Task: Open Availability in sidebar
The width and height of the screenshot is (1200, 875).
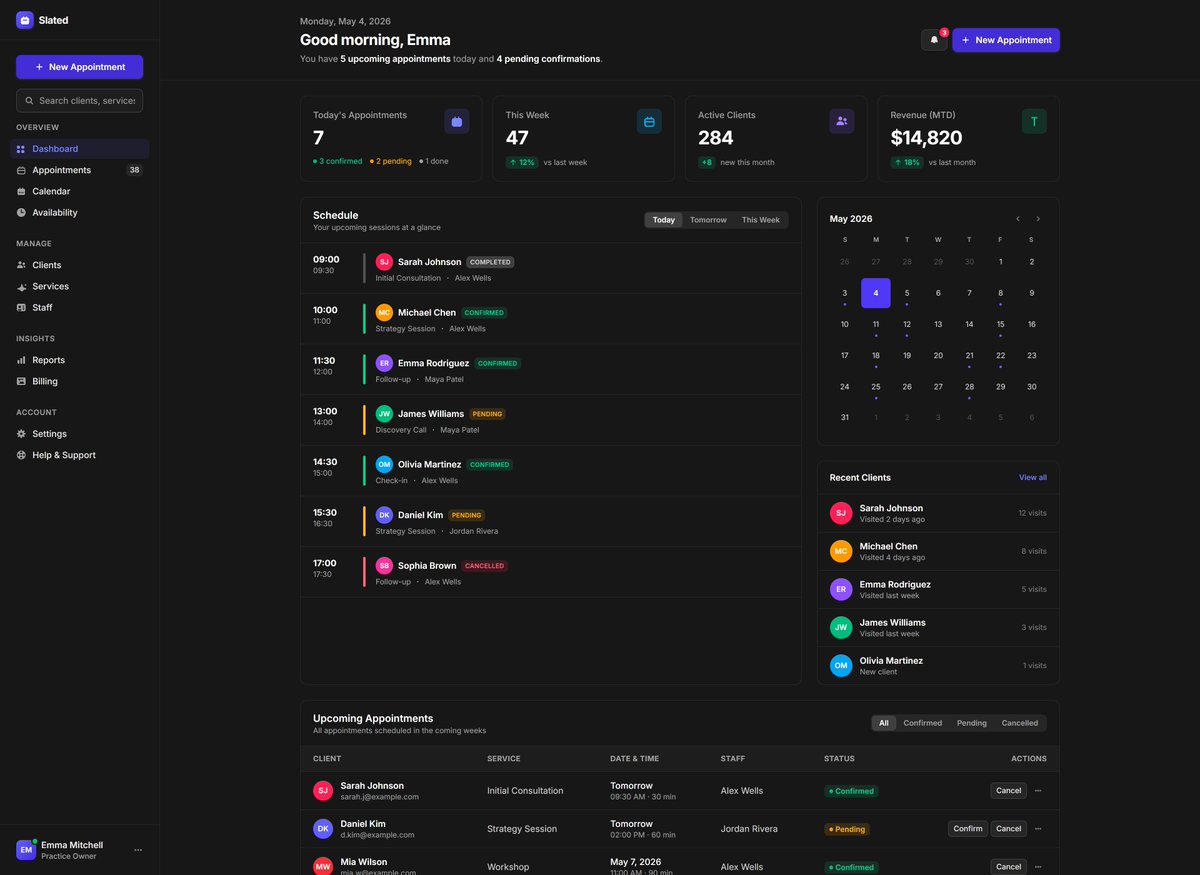Action: pos(80,212)
